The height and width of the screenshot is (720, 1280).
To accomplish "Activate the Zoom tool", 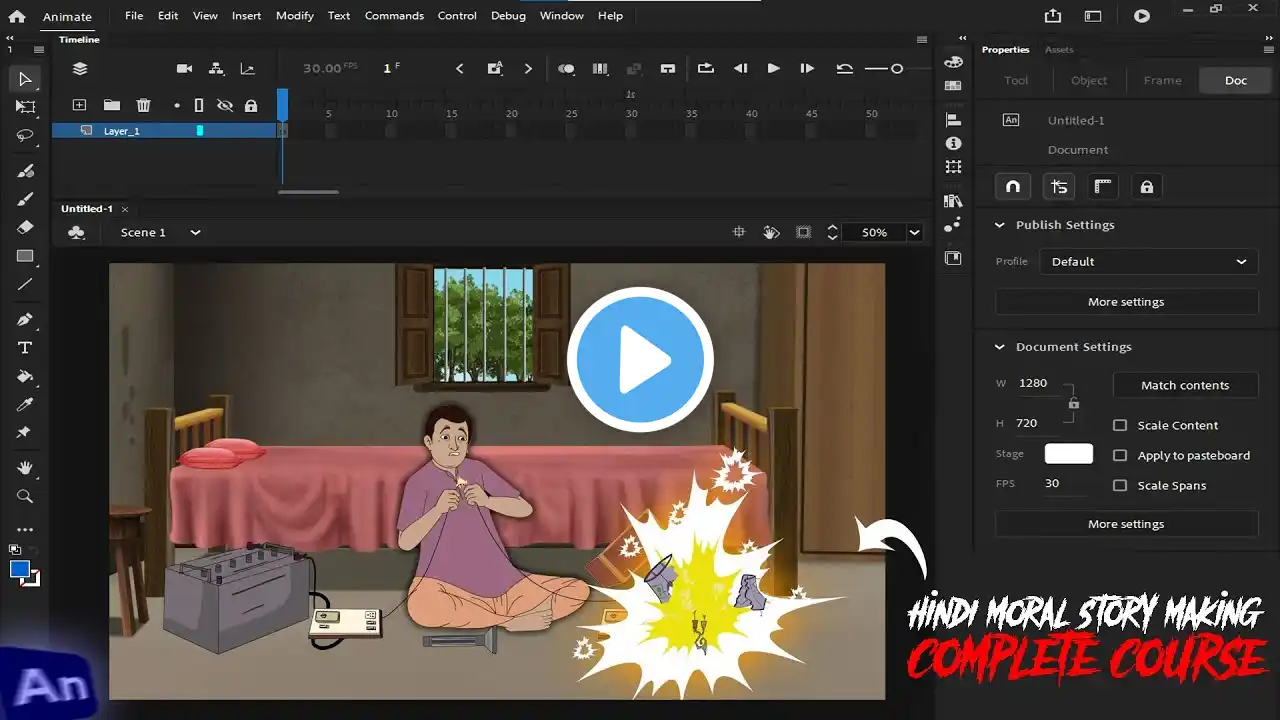I will coord(25,496).
